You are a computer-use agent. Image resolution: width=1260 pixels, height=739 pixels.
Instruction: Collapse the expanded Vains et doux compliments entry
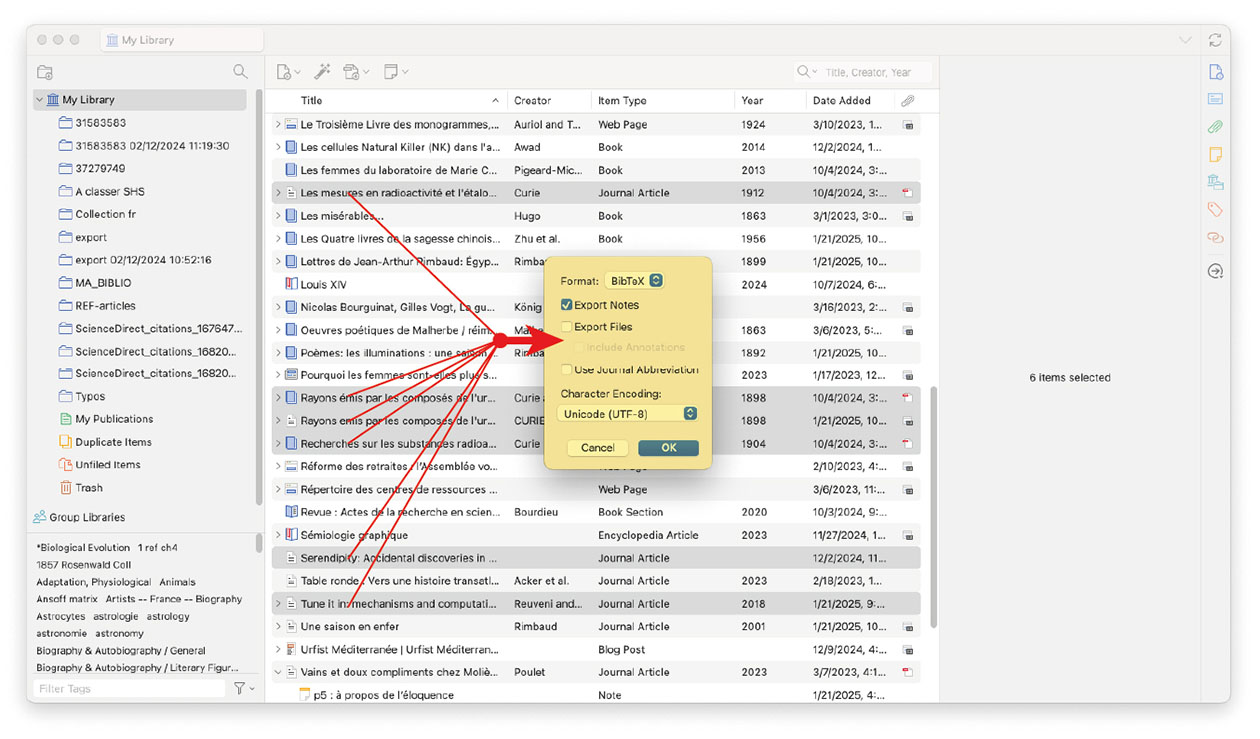click(x=277, y=671)
